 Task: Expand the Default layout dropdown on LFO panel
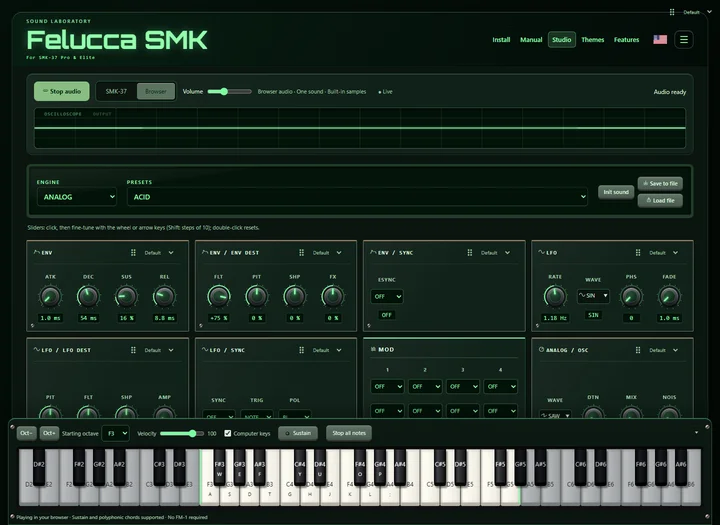[664, 253]
